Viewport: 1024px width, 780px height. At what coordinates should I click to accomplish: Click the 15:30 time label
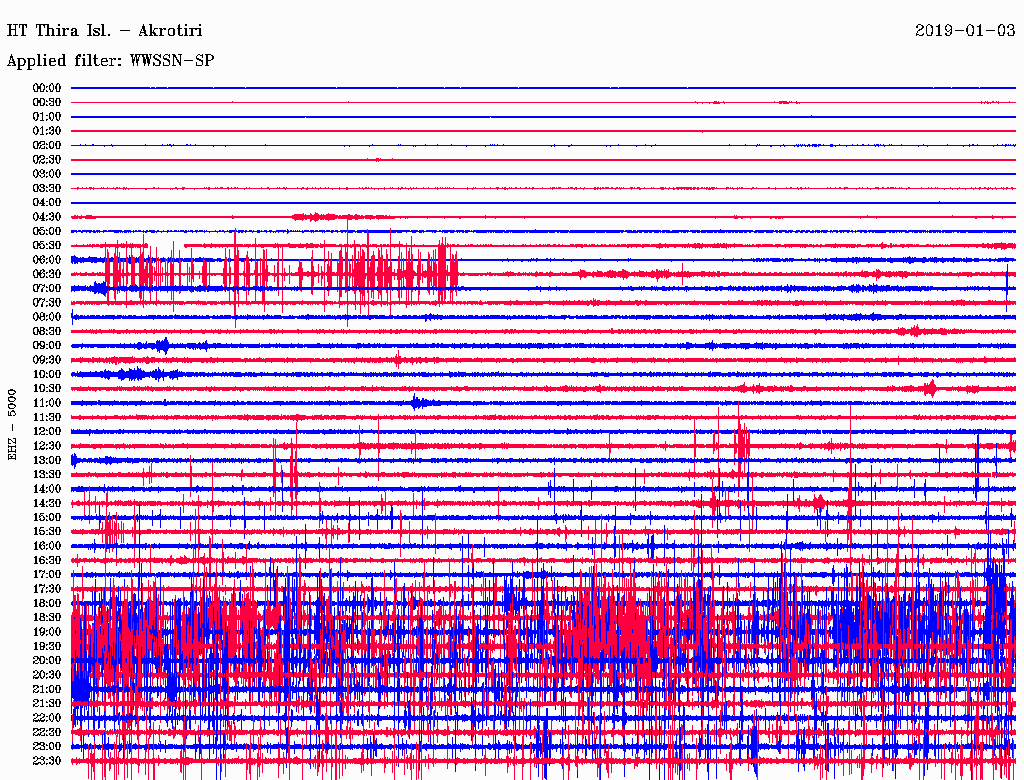[x=47, y=532]
